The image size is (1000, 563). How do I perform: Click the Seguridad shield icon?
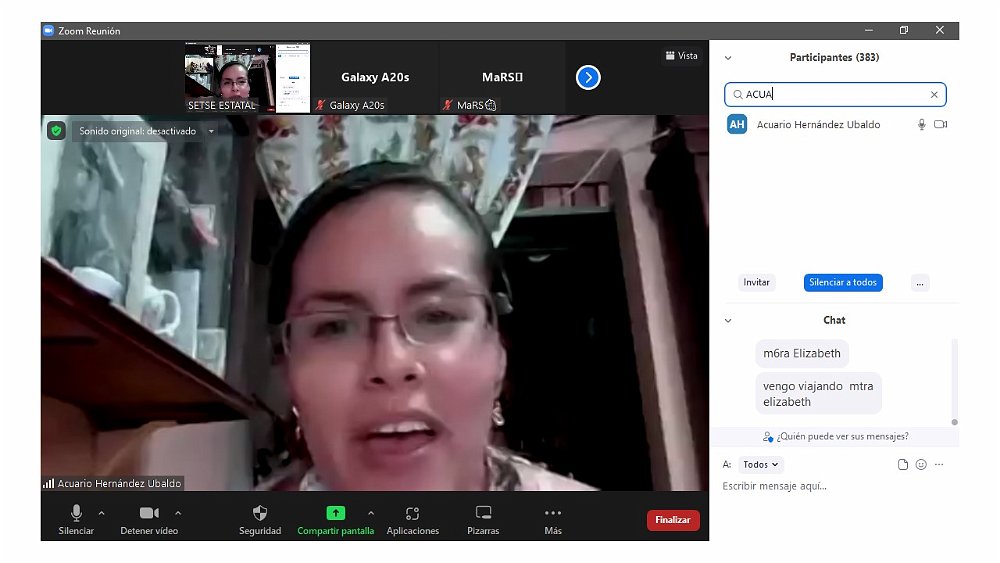tap(260, 513)
